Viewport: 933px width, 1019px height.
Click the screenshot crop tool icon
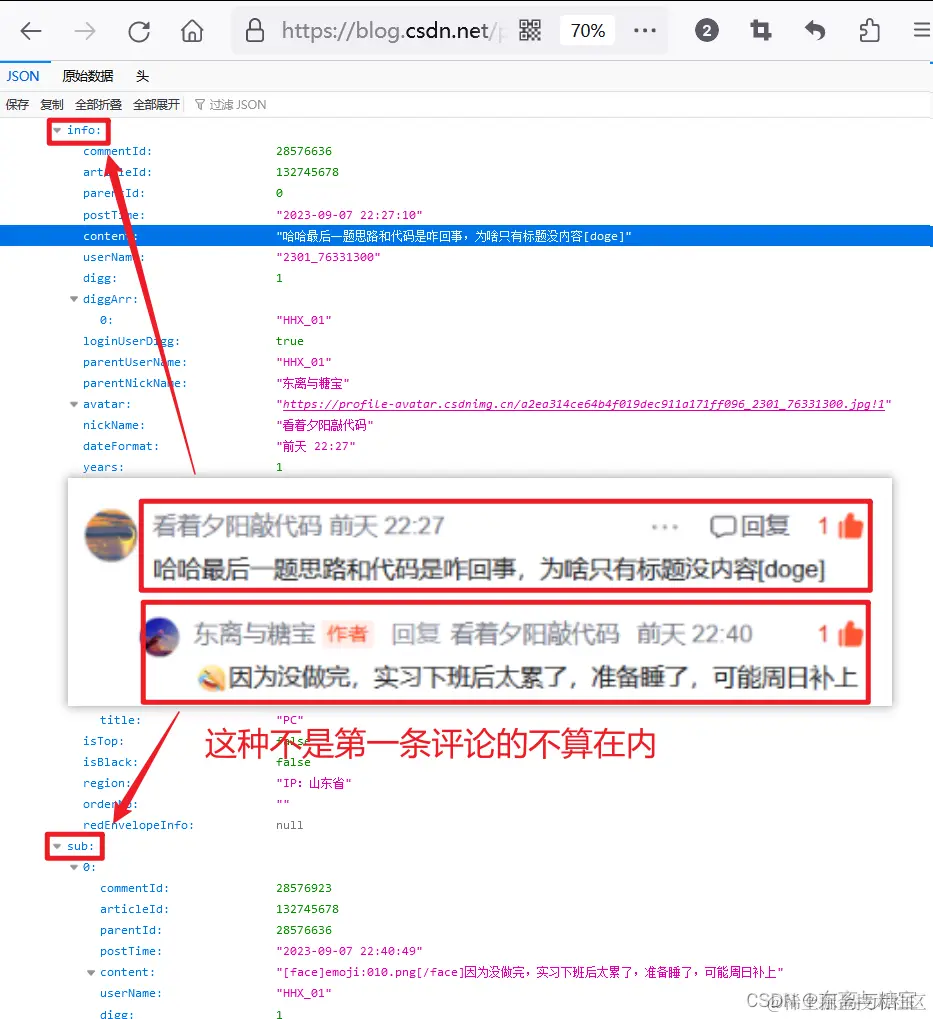point(760,30)
